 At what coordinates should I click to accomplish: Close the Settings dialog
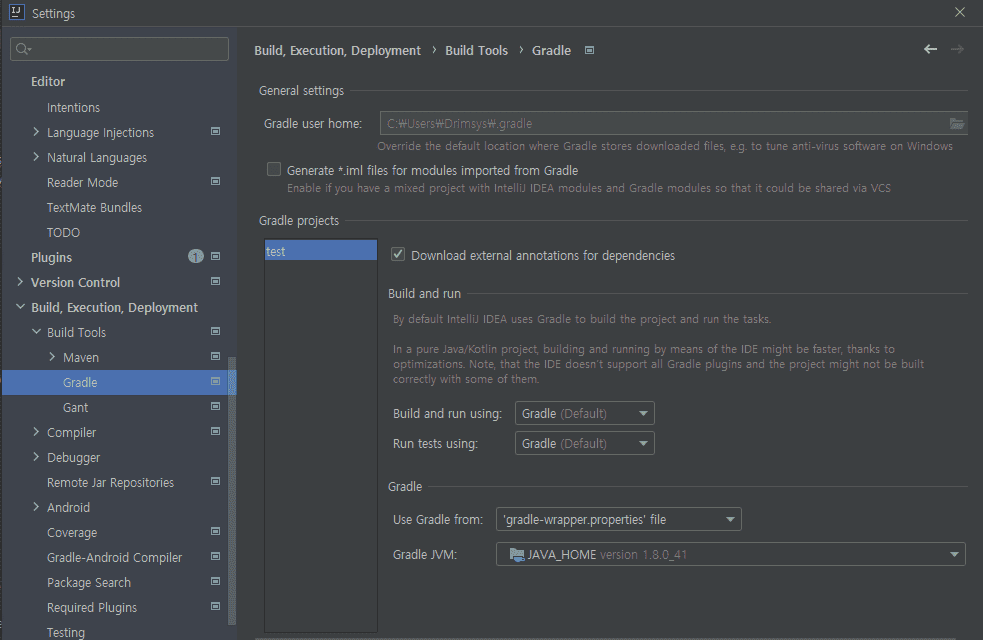[960, 13]
